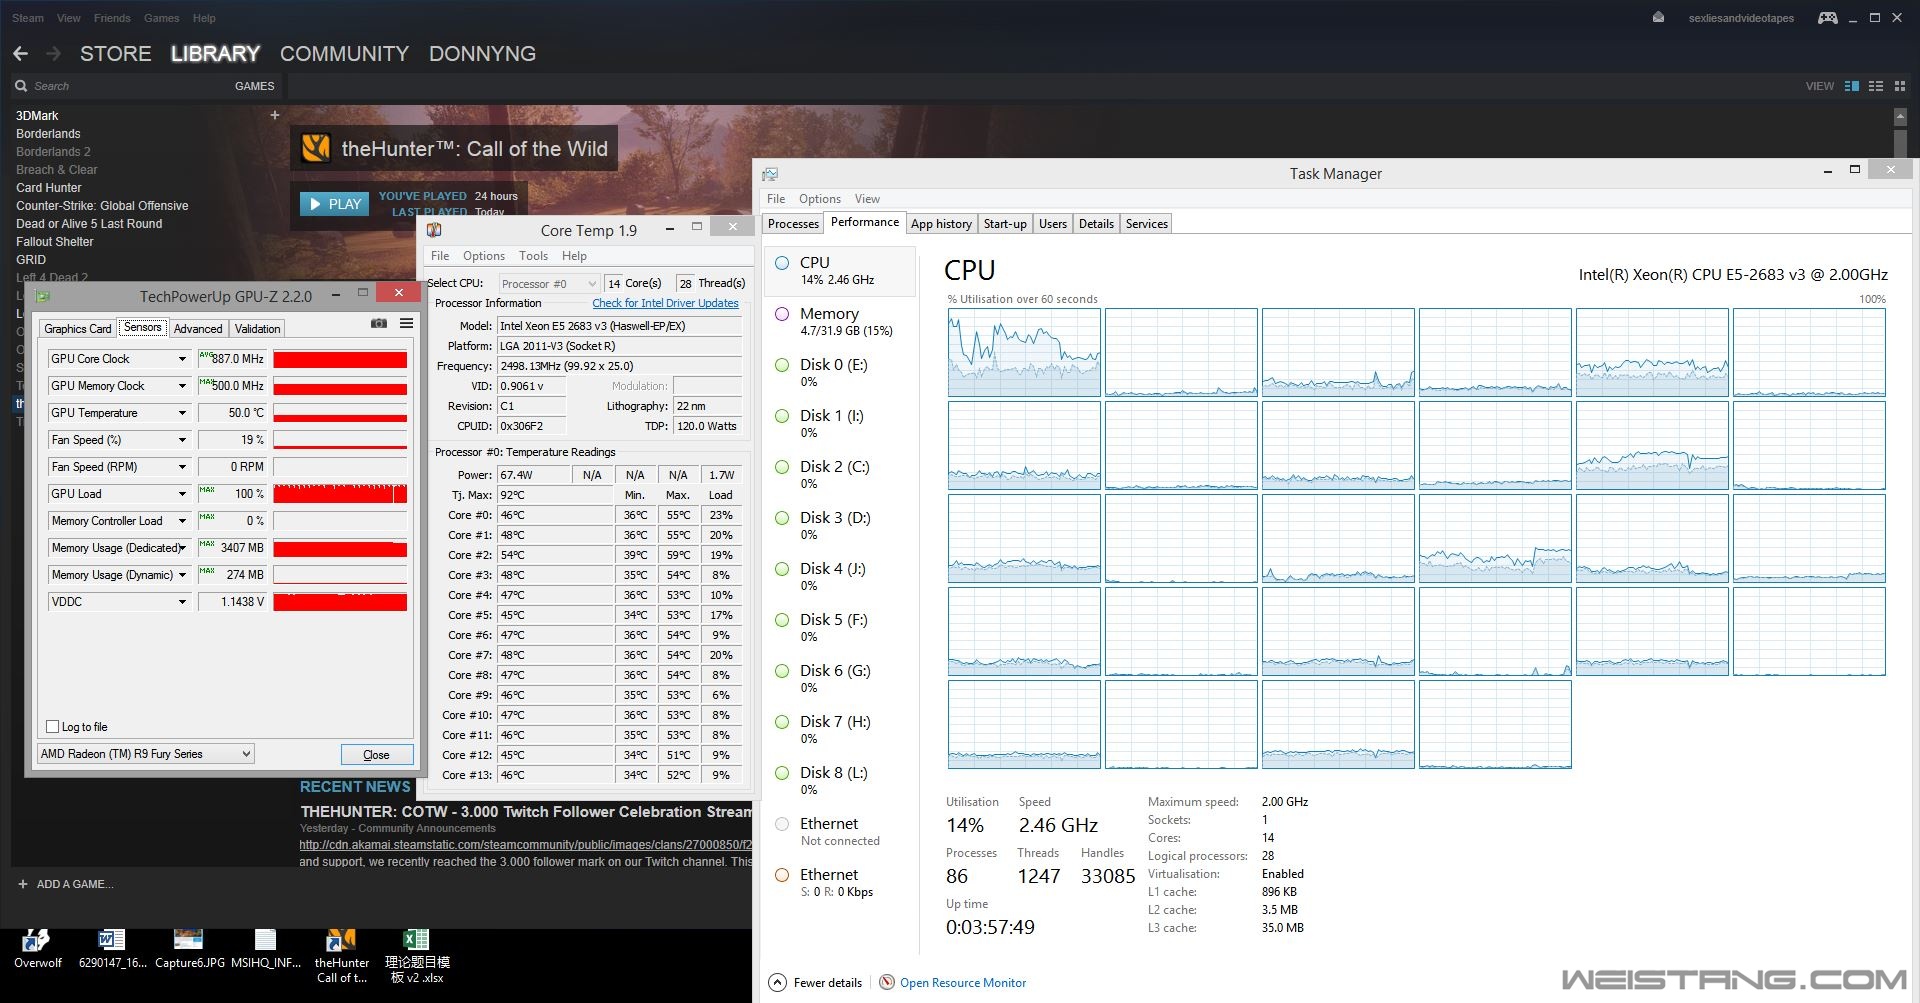Viewport: 1920px width, 1003px height.
Task: Select Disk 0 (E:) in Task Manager
Action: pos(840,373)
